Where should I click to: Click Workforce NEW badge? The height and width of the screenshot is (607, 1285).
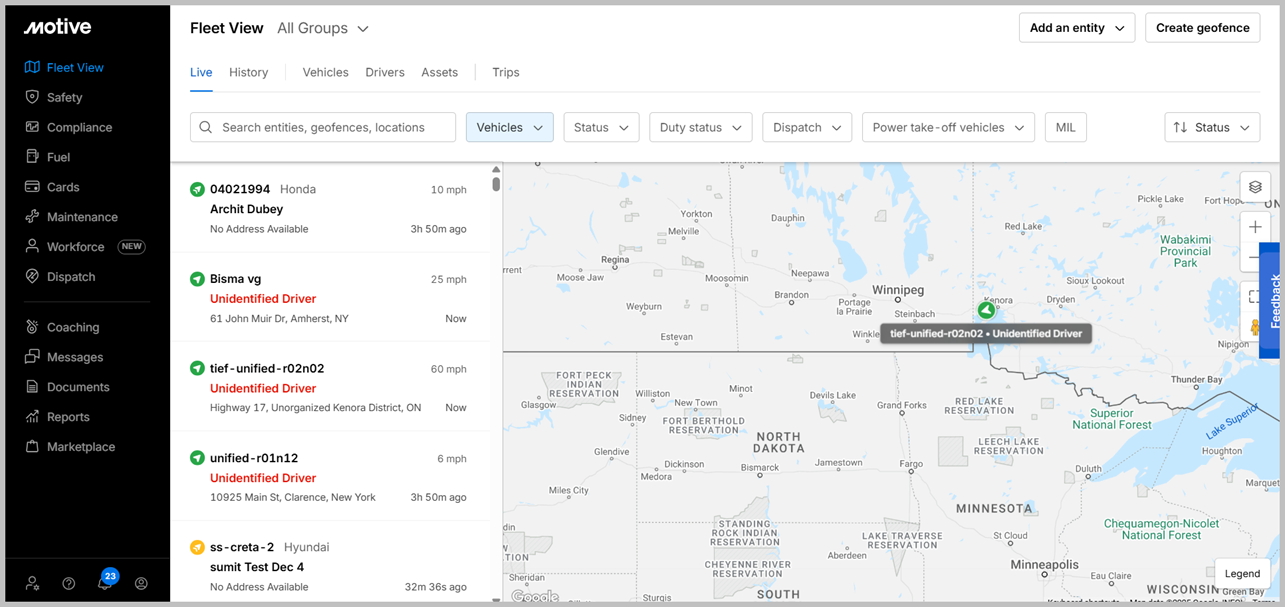(x=131, y=247)
